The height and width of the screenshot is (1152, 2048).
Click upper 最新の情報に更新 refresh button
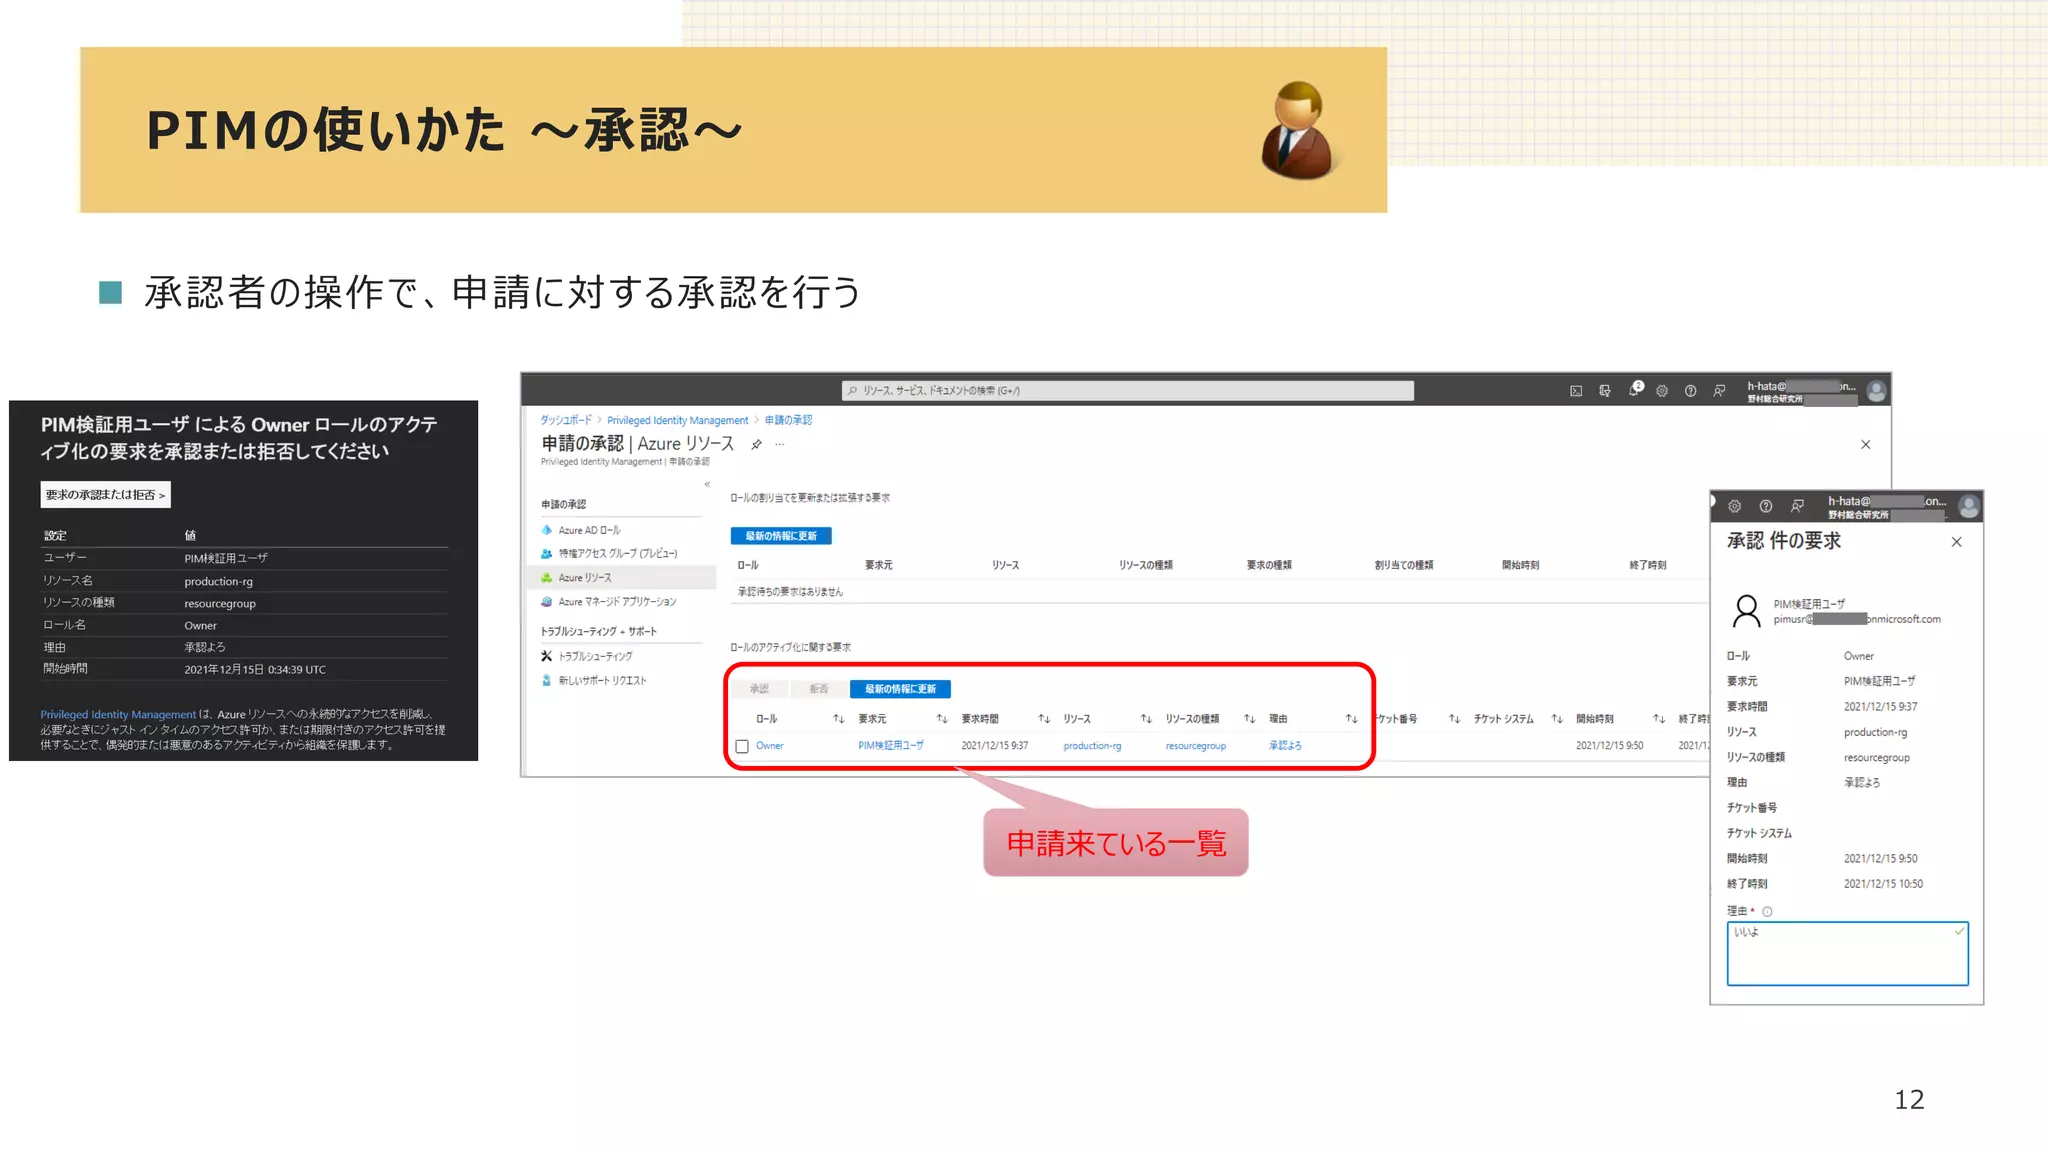pos(781,536)
